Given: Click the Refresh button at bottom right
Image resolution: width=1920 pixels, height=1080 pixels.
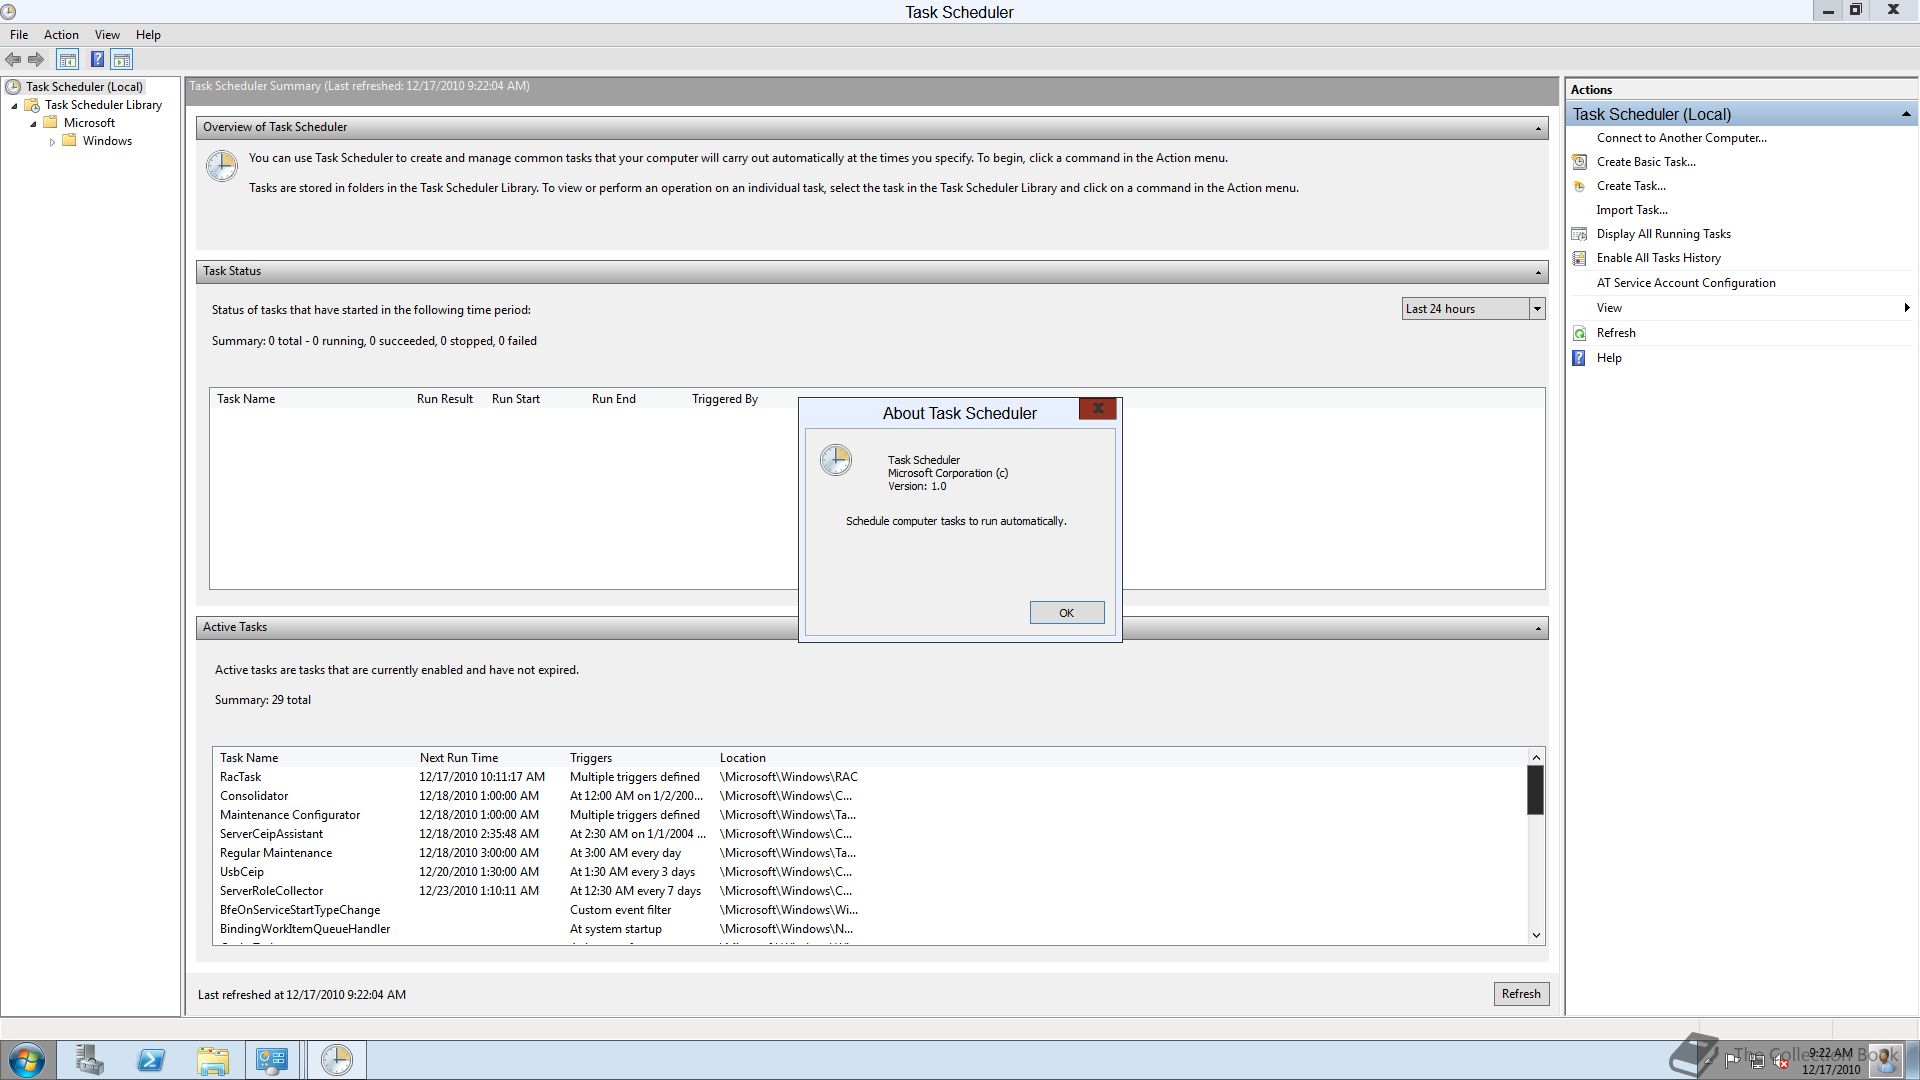Looking at the screenshot, I should [1521, 994].
